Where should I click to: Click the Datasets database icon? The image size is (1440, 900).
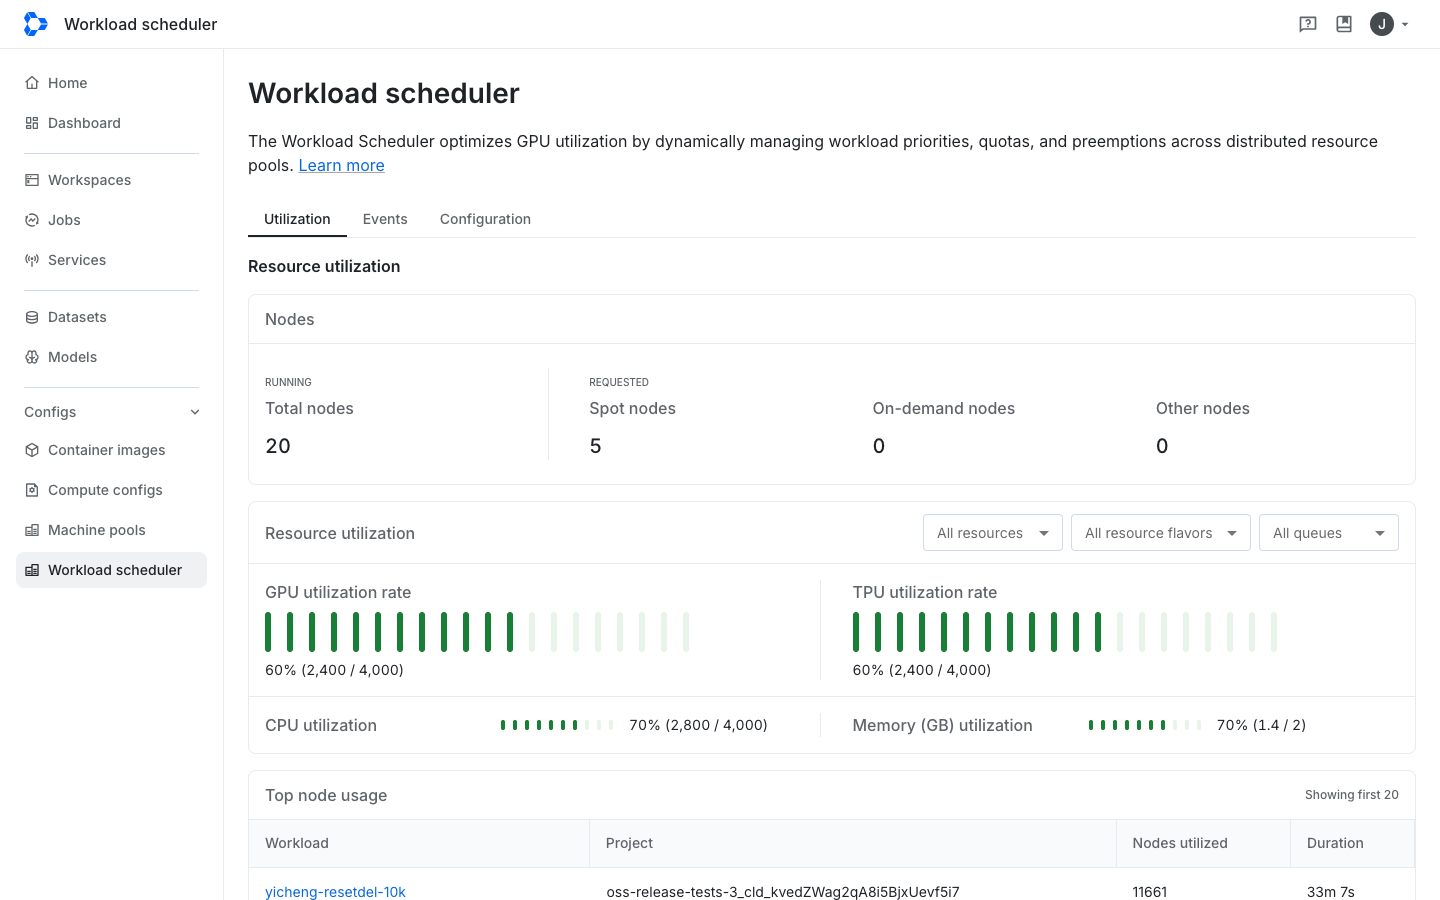[x=32, y=317]
